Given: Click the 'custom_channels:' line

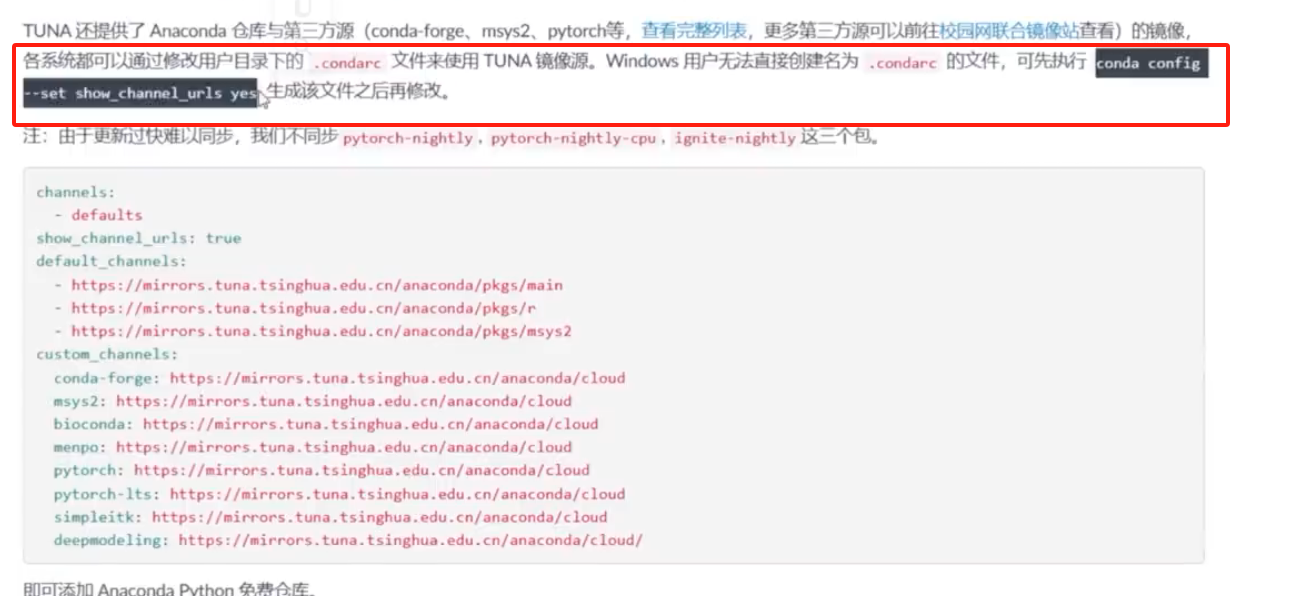Looking at the screenshot, I should [x=107, y=354].
